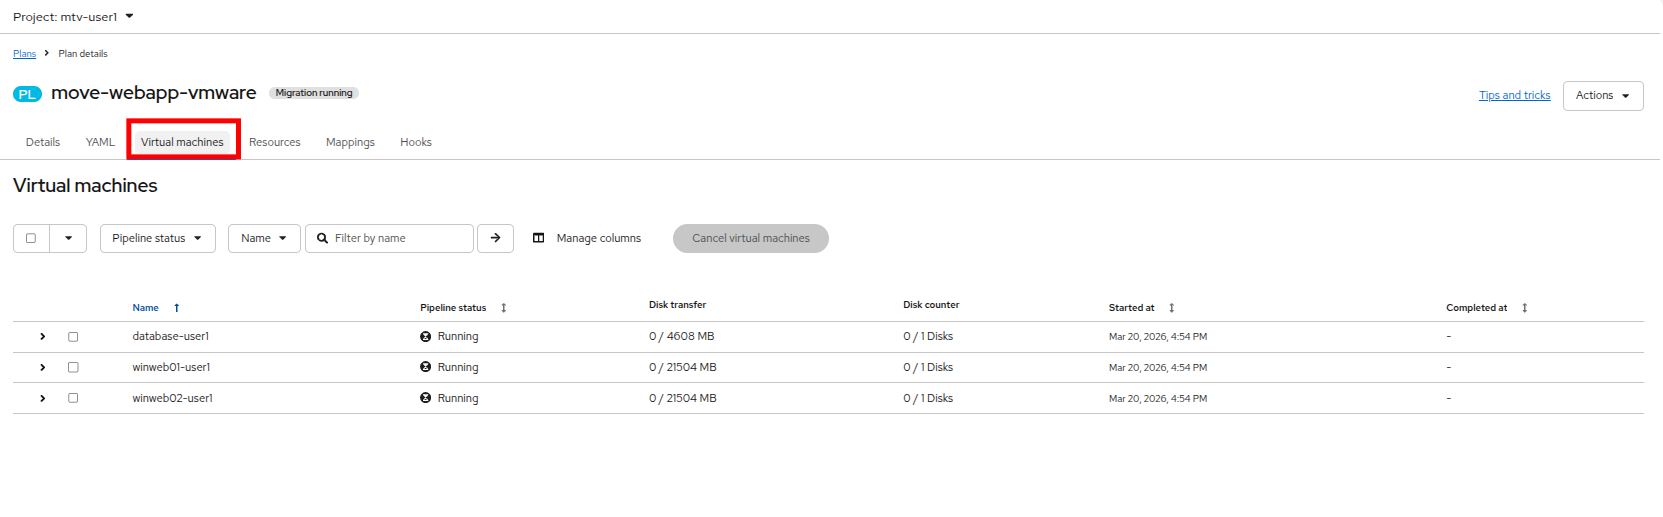Click the arrow apply-filter button
The width and height of the screenshot is (1663, 517).
coord(495,238)
